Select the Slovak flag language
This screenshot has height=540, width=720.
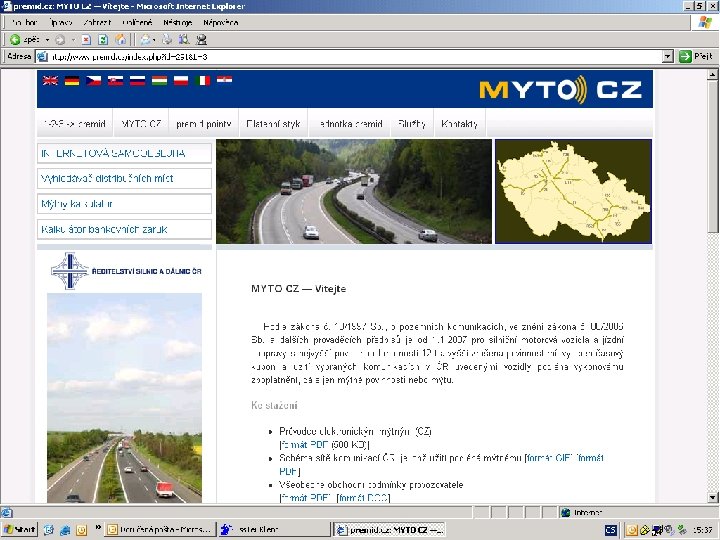pyautogui.click(x=116, y=81)
